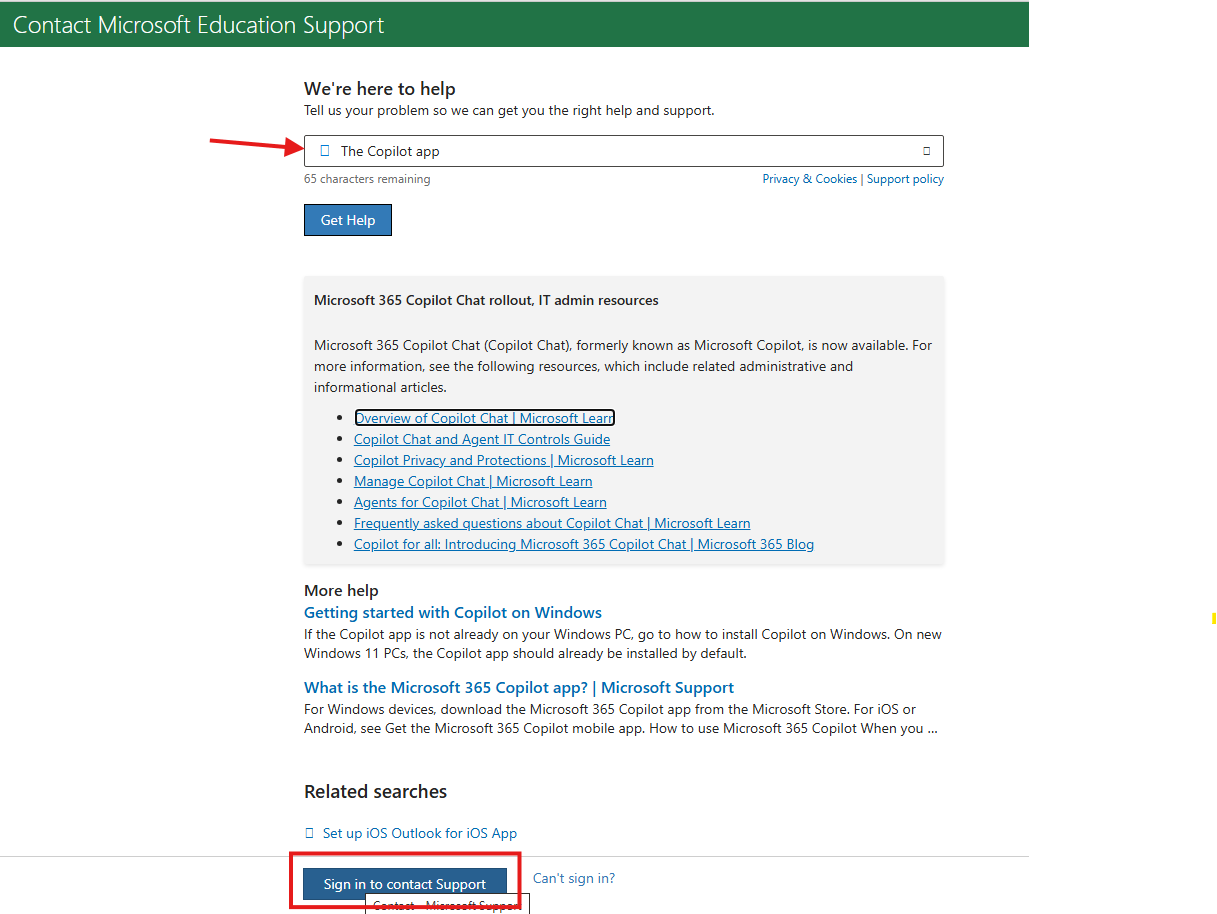This screenshot has width=1217, height=914.
Task: Click Sign in to contact Support button
Action: 405,884
